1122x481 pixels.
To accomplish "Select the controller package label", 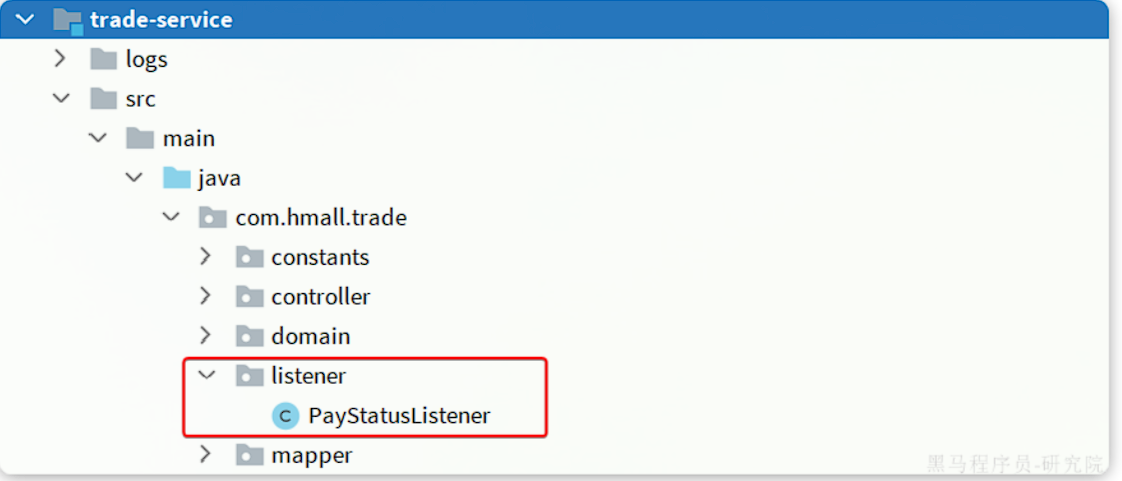I will click(320, 297).
